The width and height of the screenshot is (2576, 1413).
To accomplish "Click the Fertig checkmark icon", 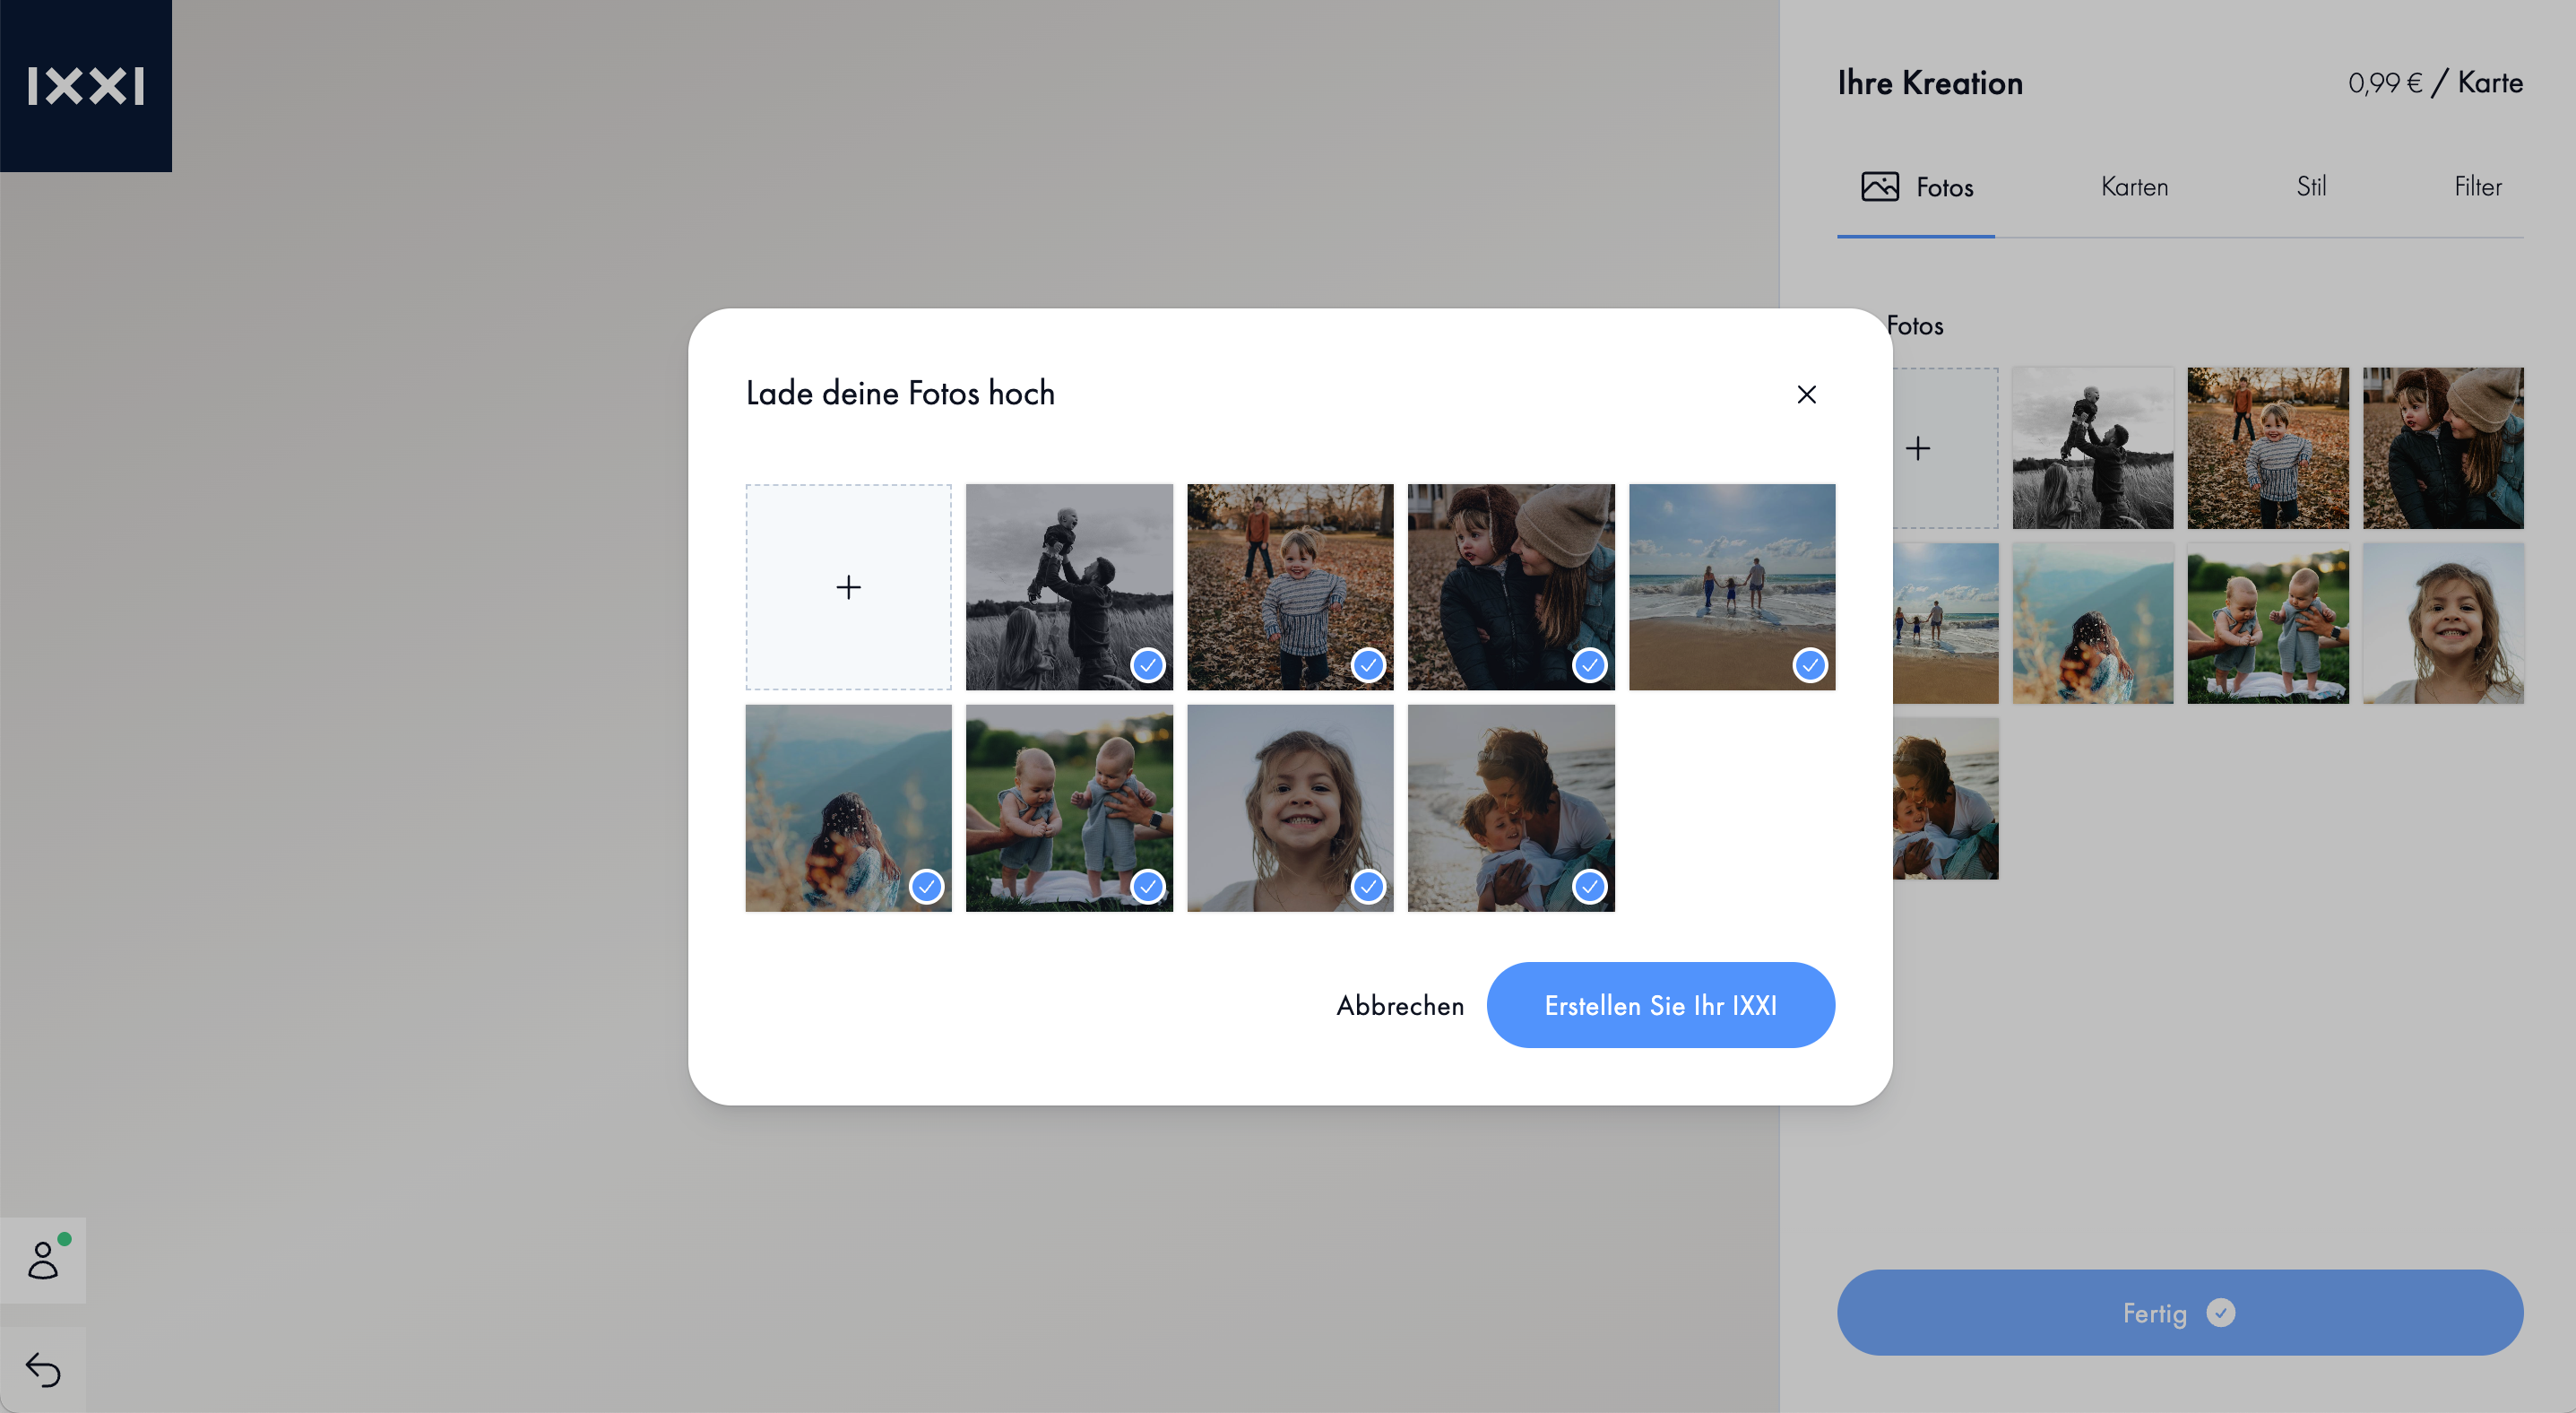I will [x=2220, y=1312].
